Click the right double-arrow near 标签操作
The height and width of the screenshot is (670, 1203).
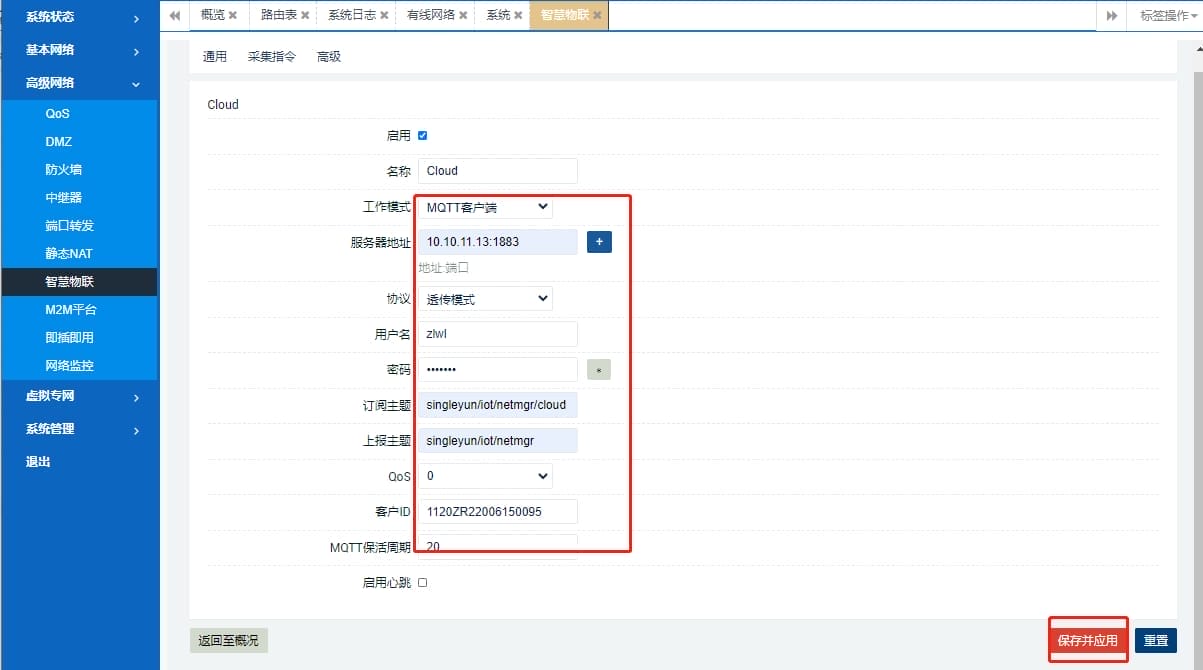1114,15
